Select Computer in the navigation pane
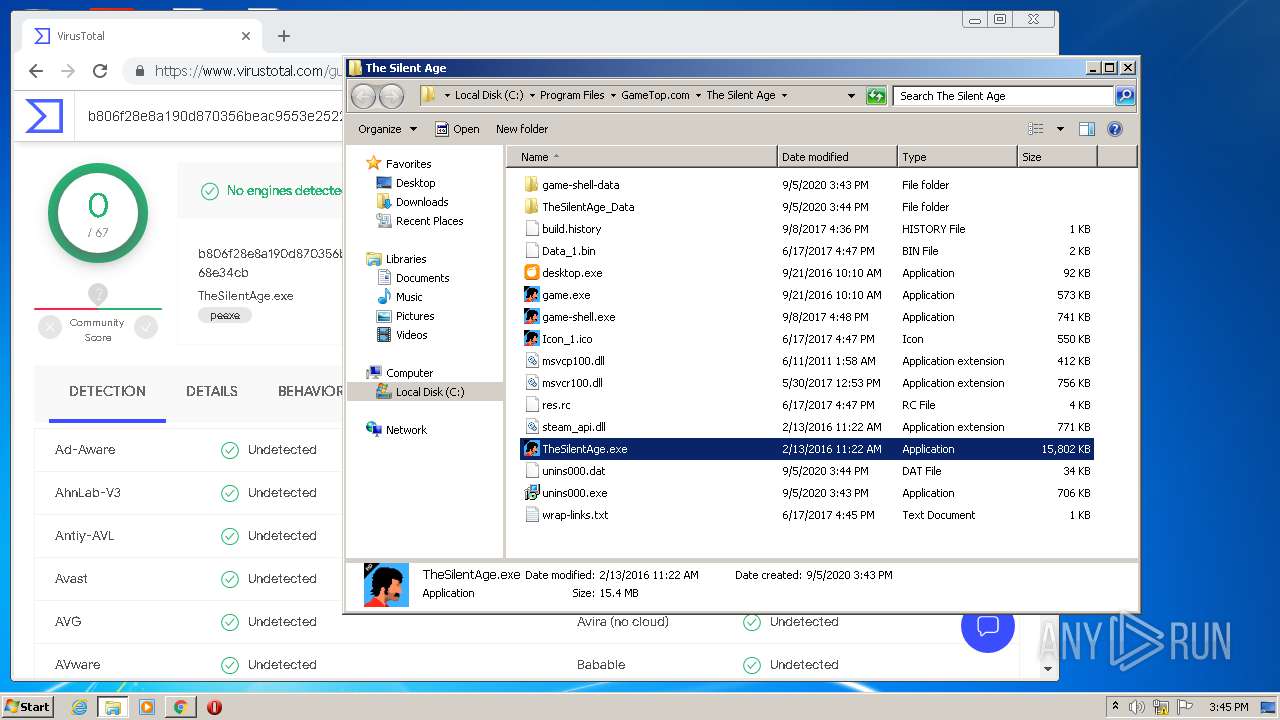Screen dimensions: 1280x720 click(400, 373)
